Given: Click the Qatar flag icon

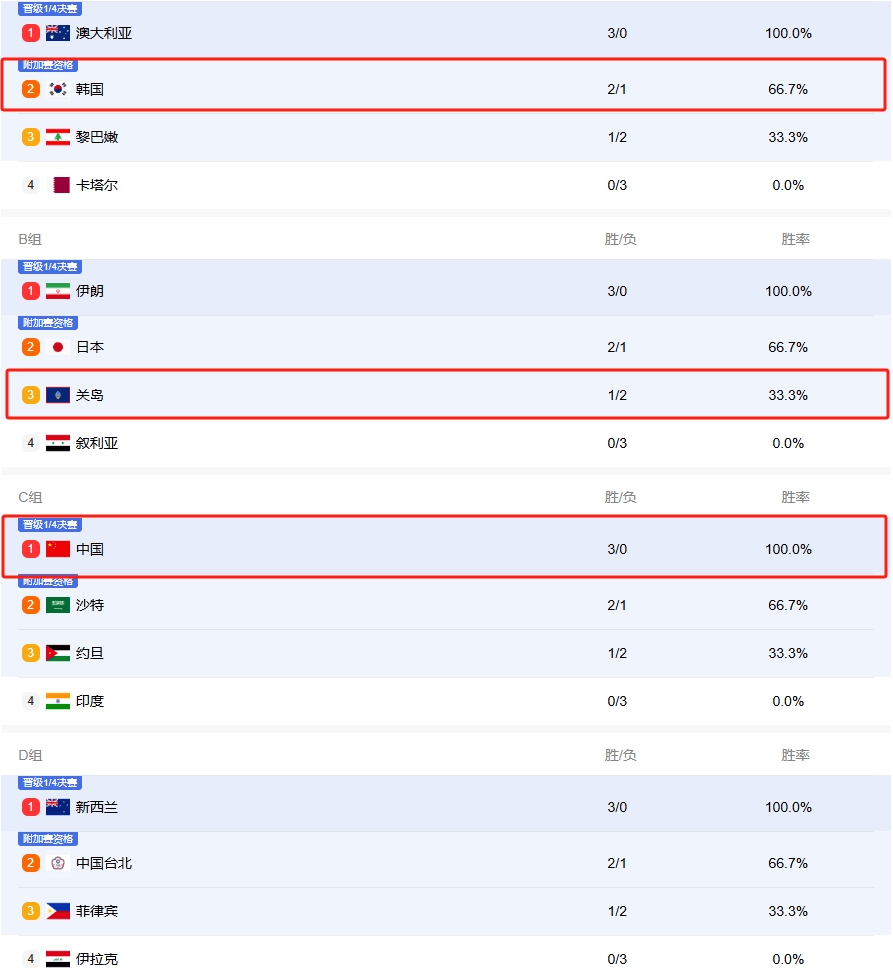Looking at the screenshot, I should click(x=58, y=185).
